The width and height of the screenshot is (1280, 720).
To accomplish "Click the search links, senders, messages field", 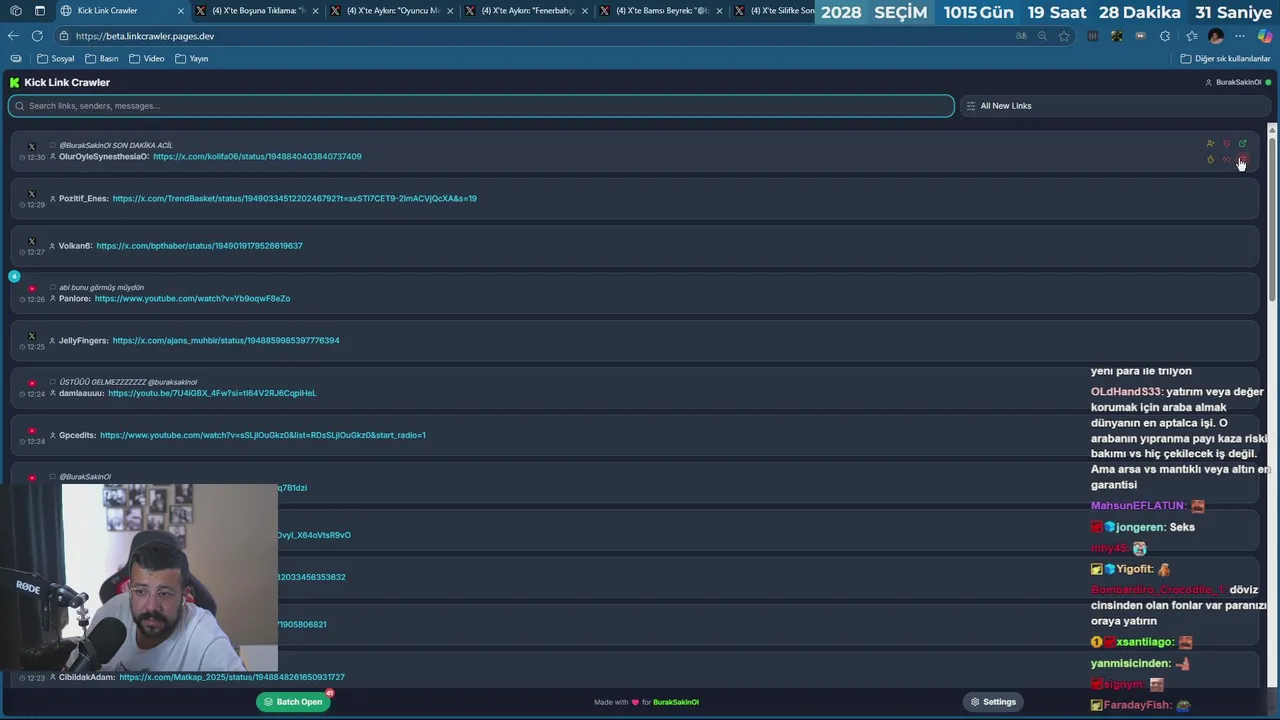I will tap(482, 106).
